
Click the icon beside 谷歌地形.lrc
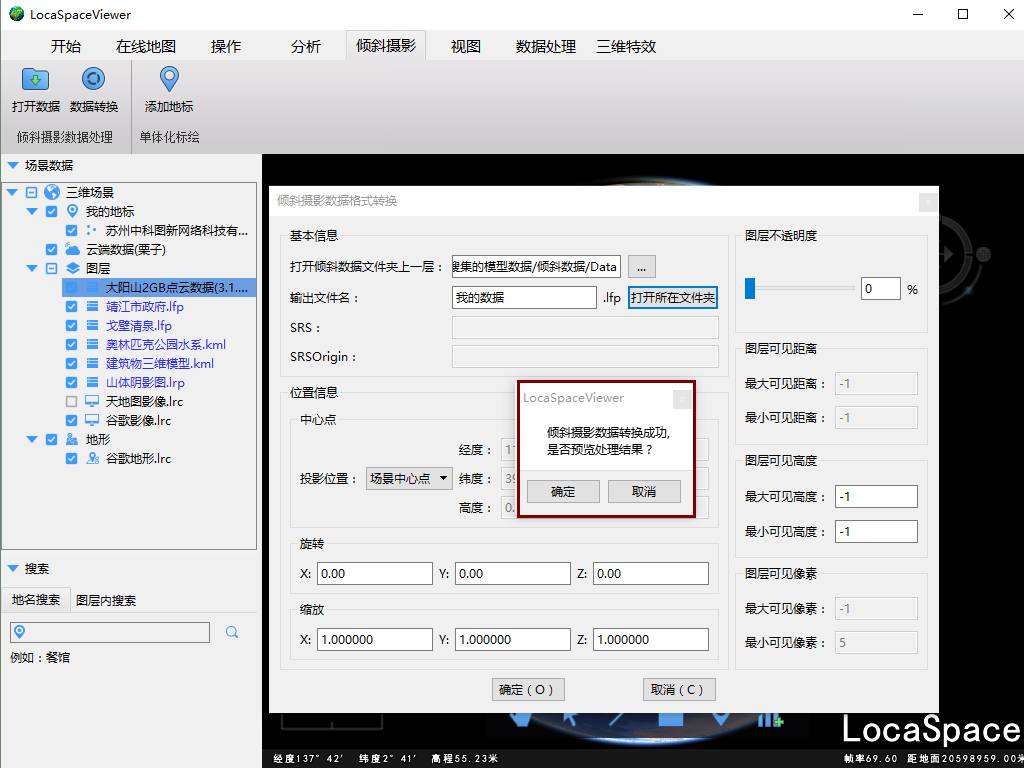[92, 458]
